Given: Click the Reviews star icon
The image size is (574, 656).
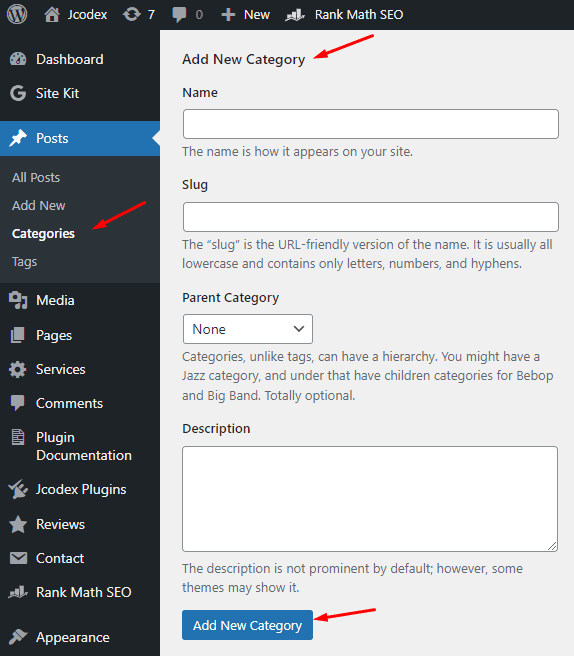Looking at the screenshot, I should coord(18,524).
